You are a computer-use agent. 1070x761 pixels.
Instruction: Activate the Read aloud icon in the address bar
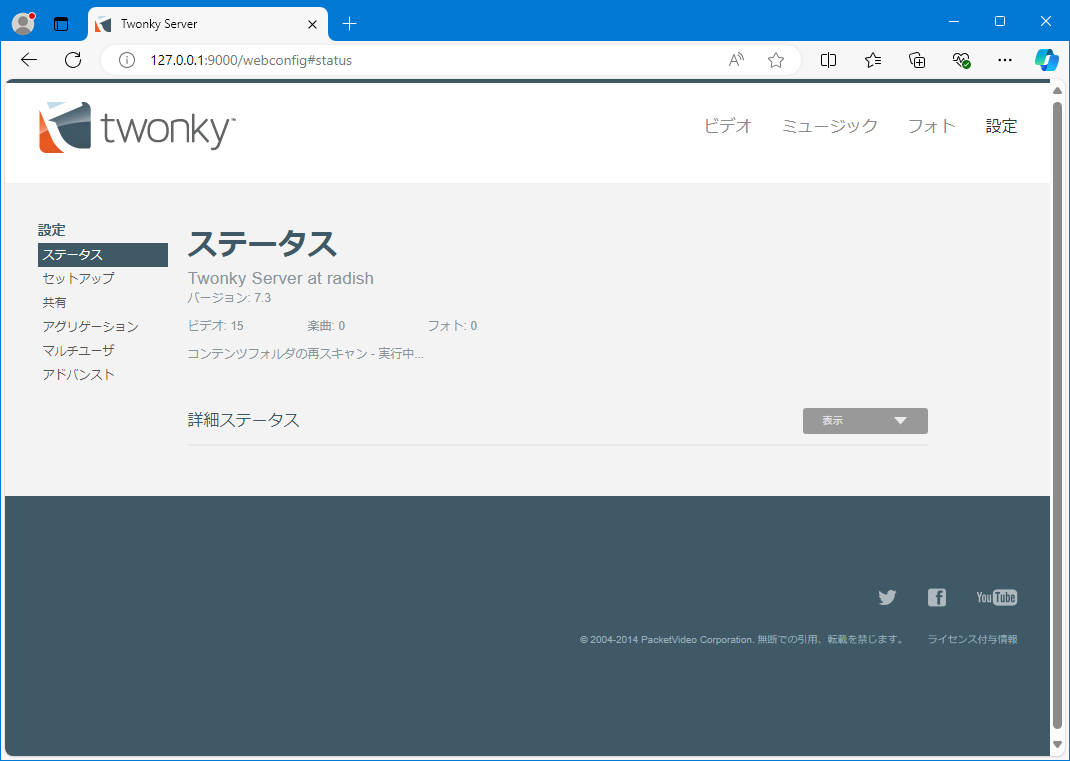(x=736, y=60)
